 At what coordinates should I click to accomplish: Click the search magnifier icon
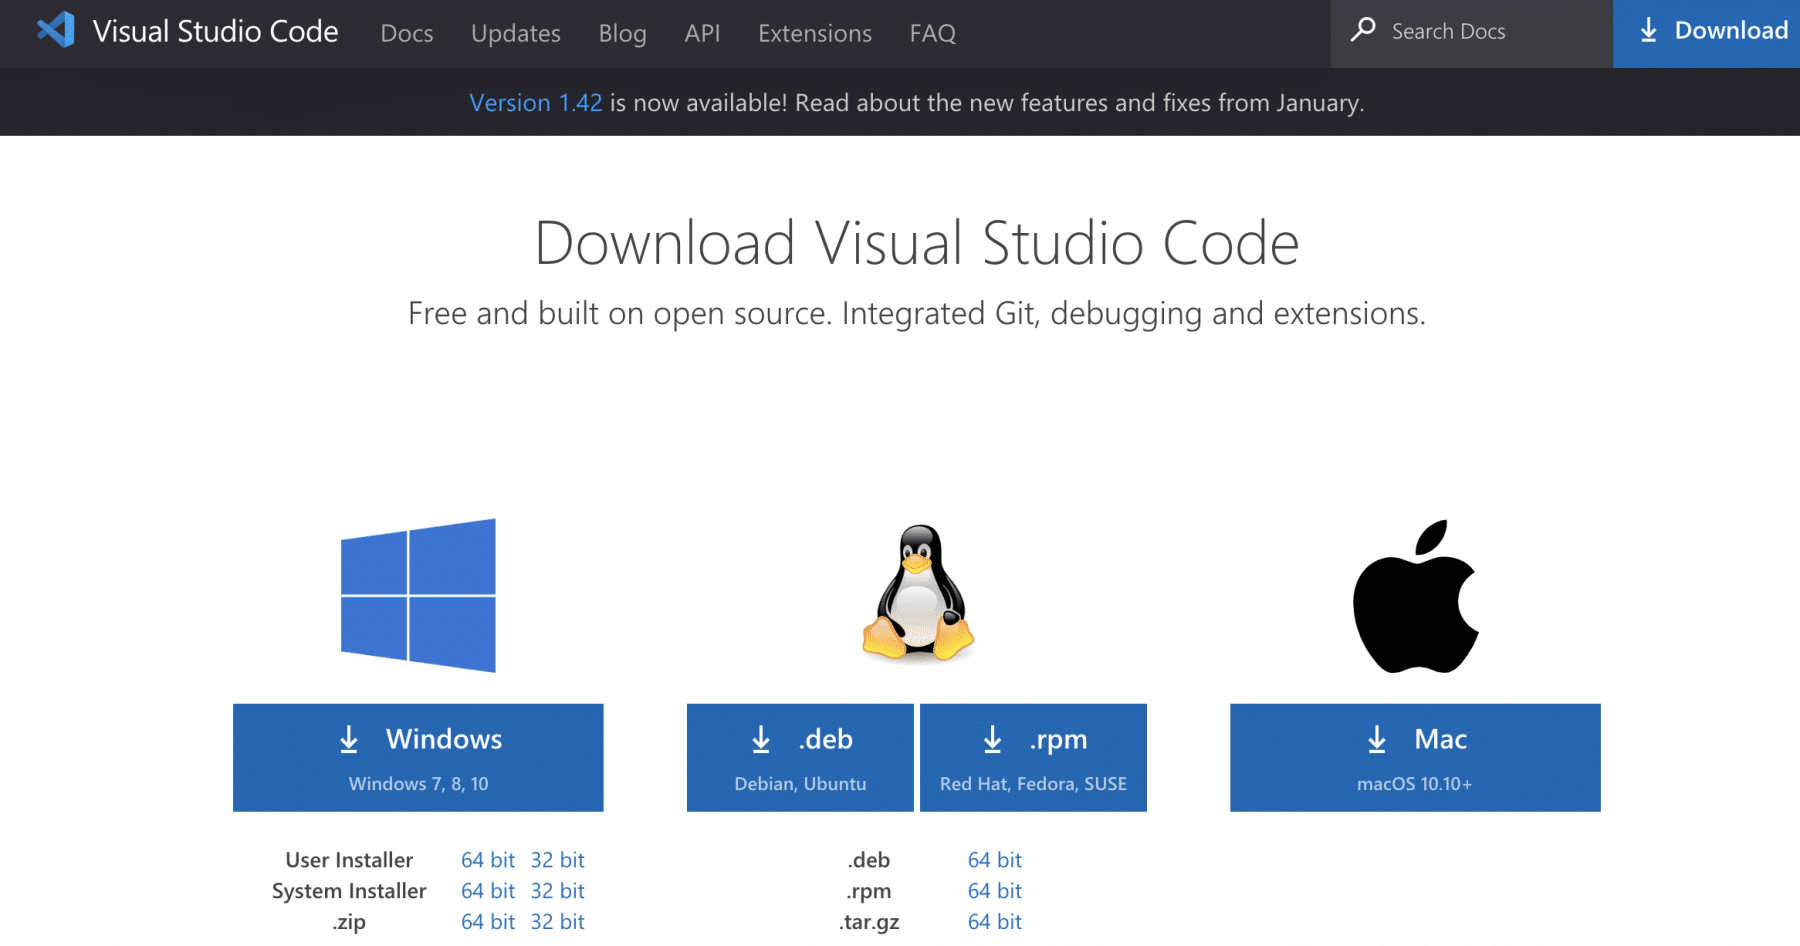[x=1363, y=31]
